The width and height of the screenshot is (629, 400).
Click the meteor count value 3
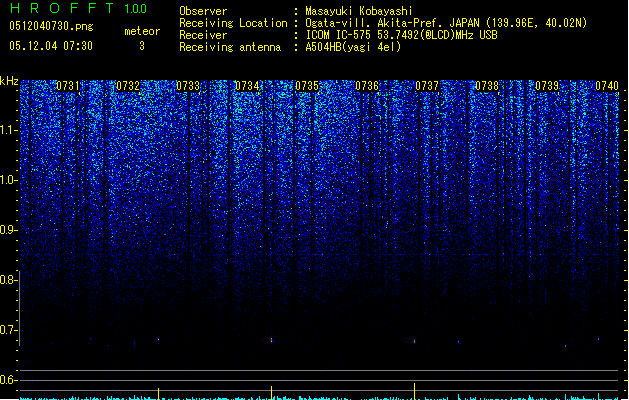pos(142,46)
